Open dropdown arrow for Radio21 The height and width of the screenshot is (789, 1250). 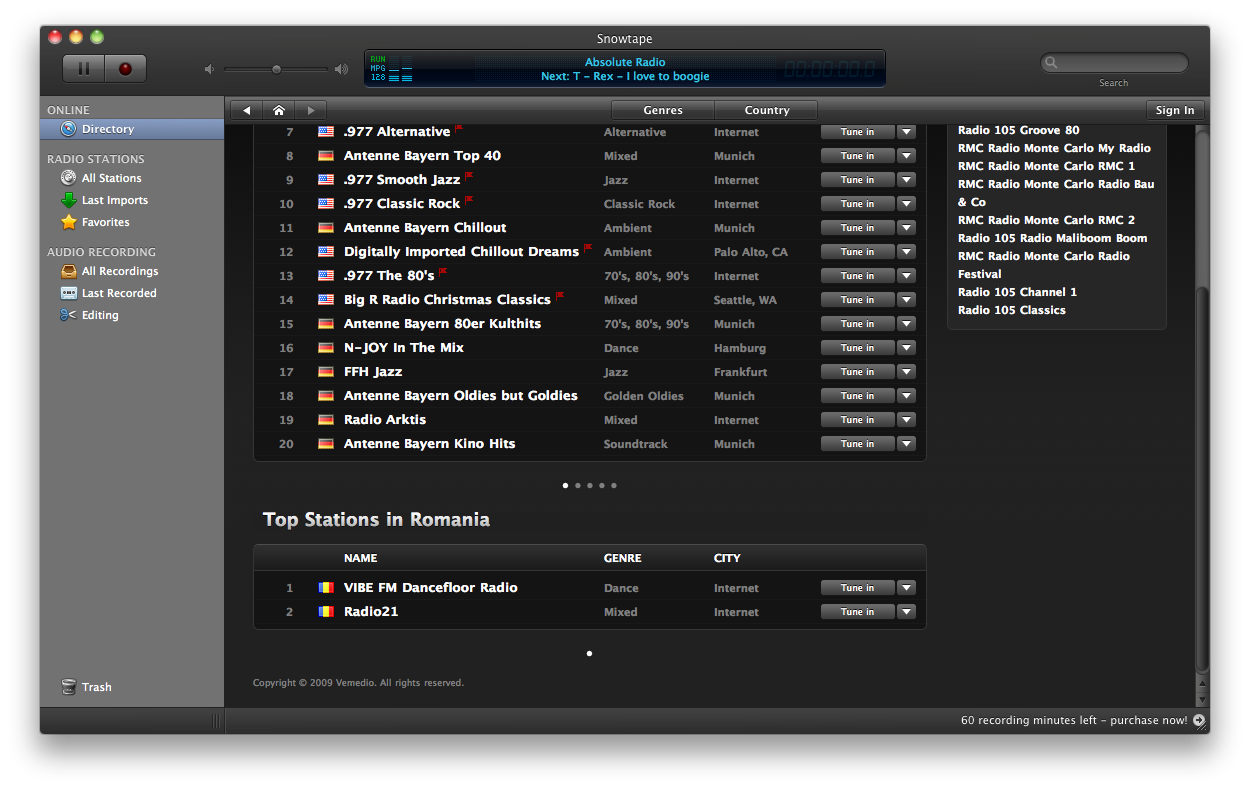pos(906,612)
